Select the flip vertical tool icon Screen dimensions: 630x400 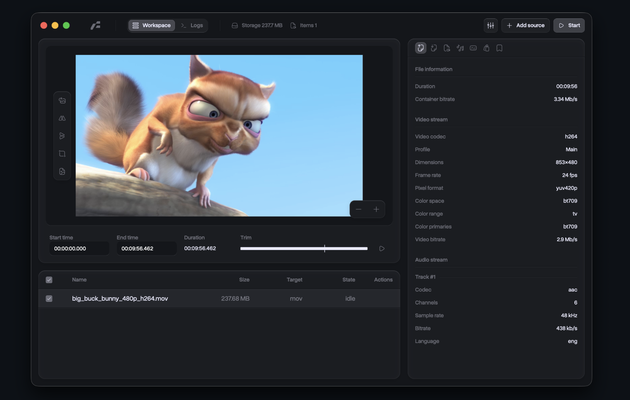coord(62,136)
